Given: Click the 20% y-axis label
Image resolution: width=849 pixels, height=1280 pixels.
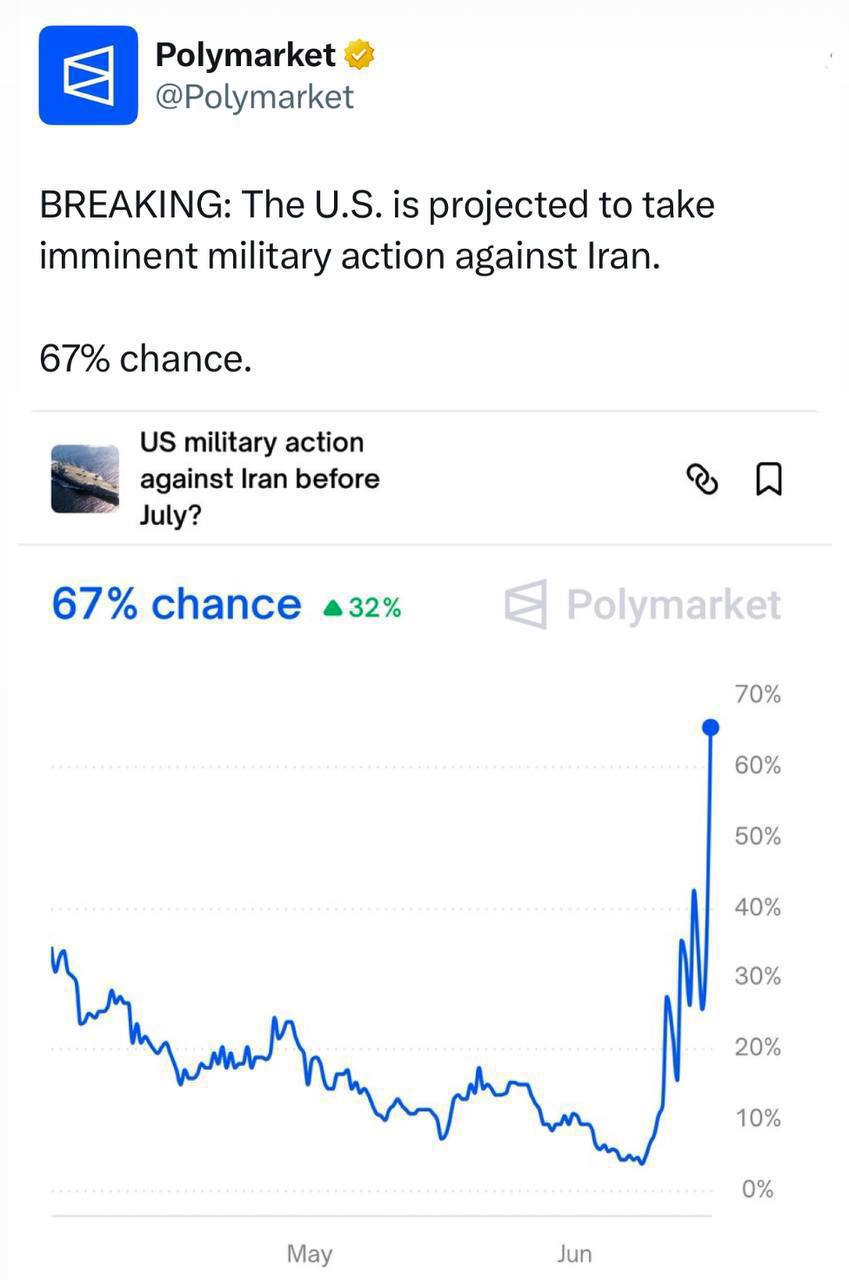Looking at the screenshot, I should [x=757, y=1047].
